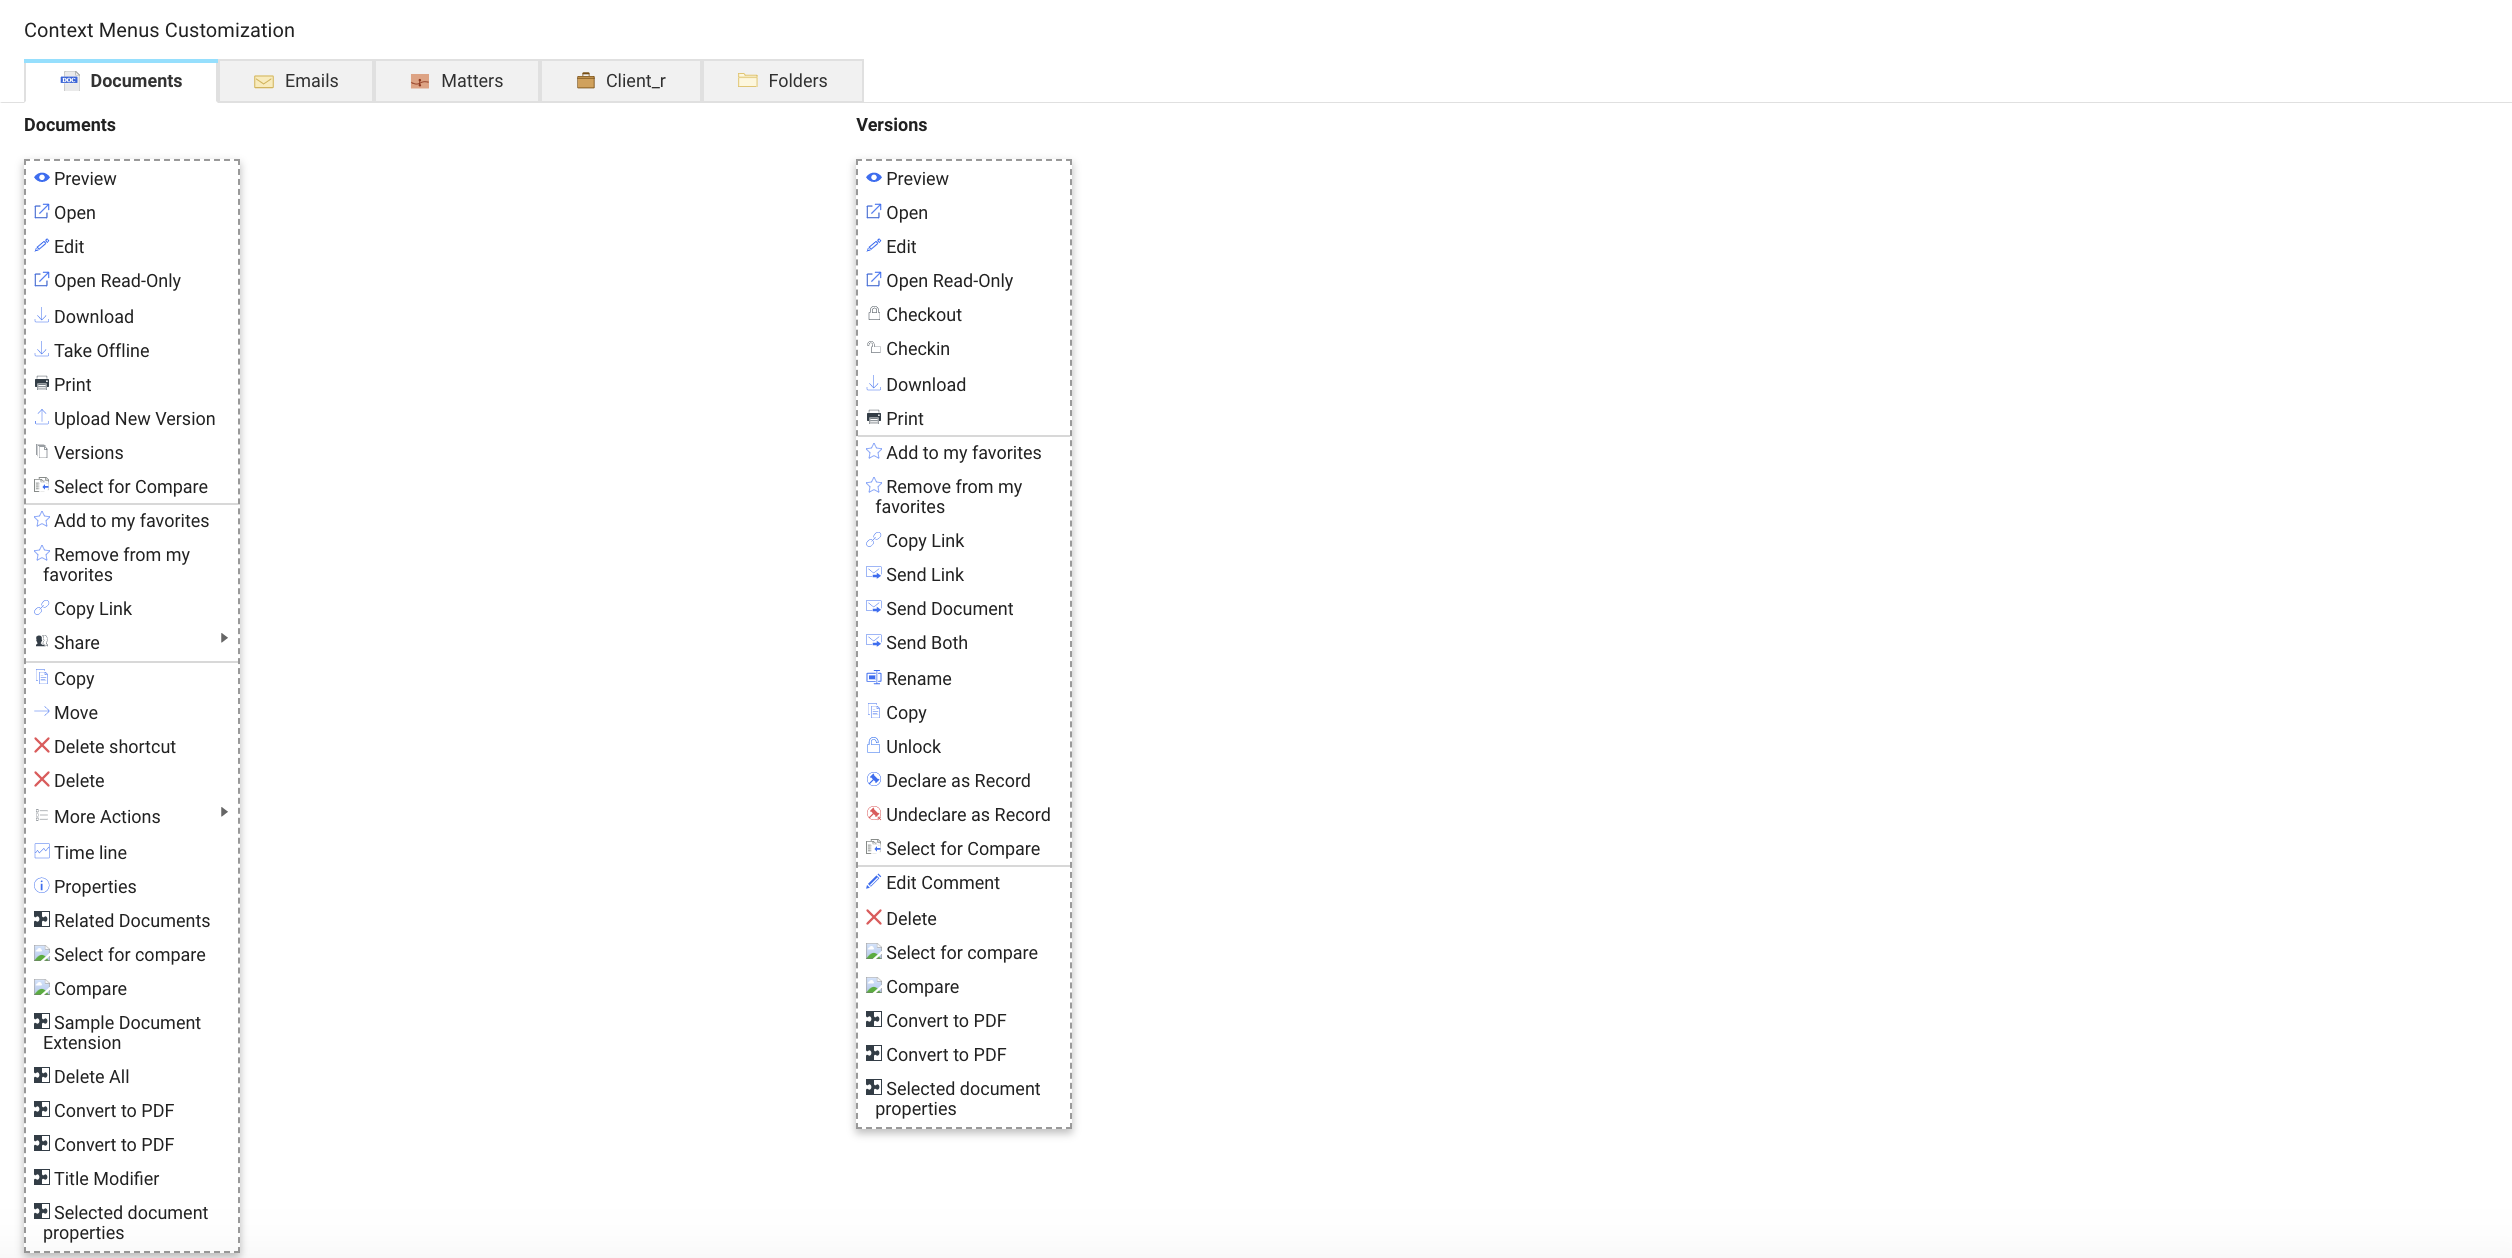2512x1258 pixels.
Task: Click the eye icon next to Preview in Documents
Action: pyautogui.click(x=42, y=177)
